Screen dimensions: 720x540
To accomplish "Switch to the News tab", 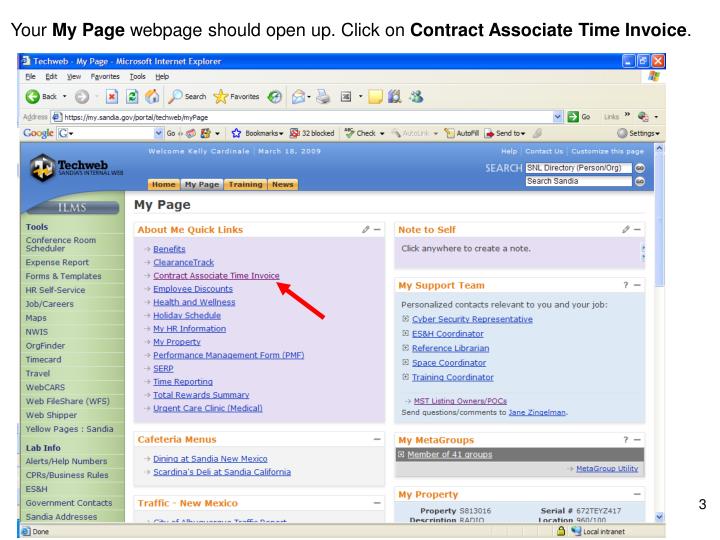I will coord(282,184).
